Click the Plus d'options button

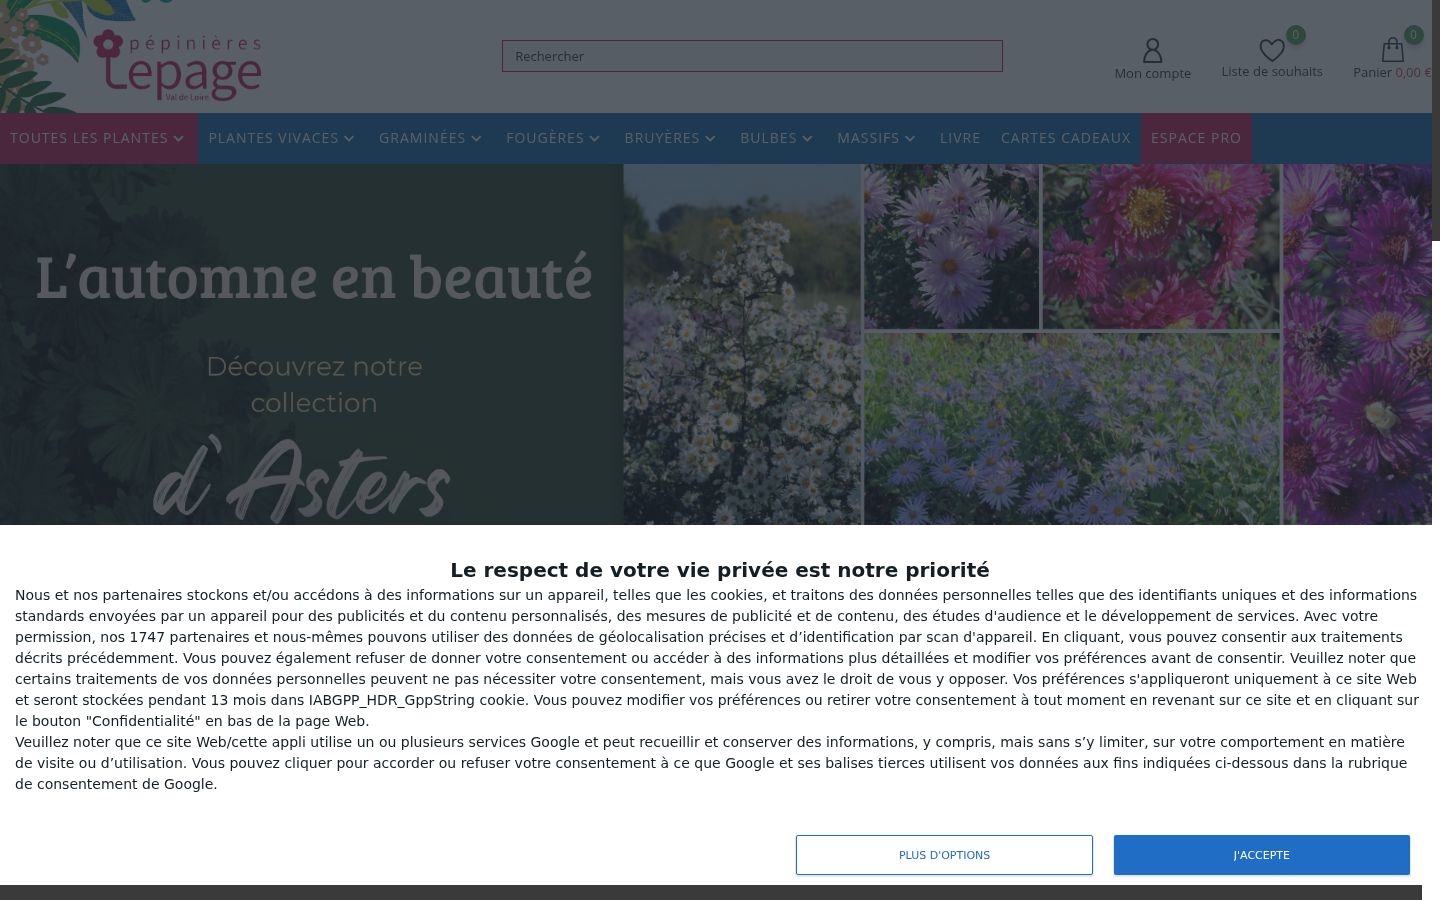944,855
